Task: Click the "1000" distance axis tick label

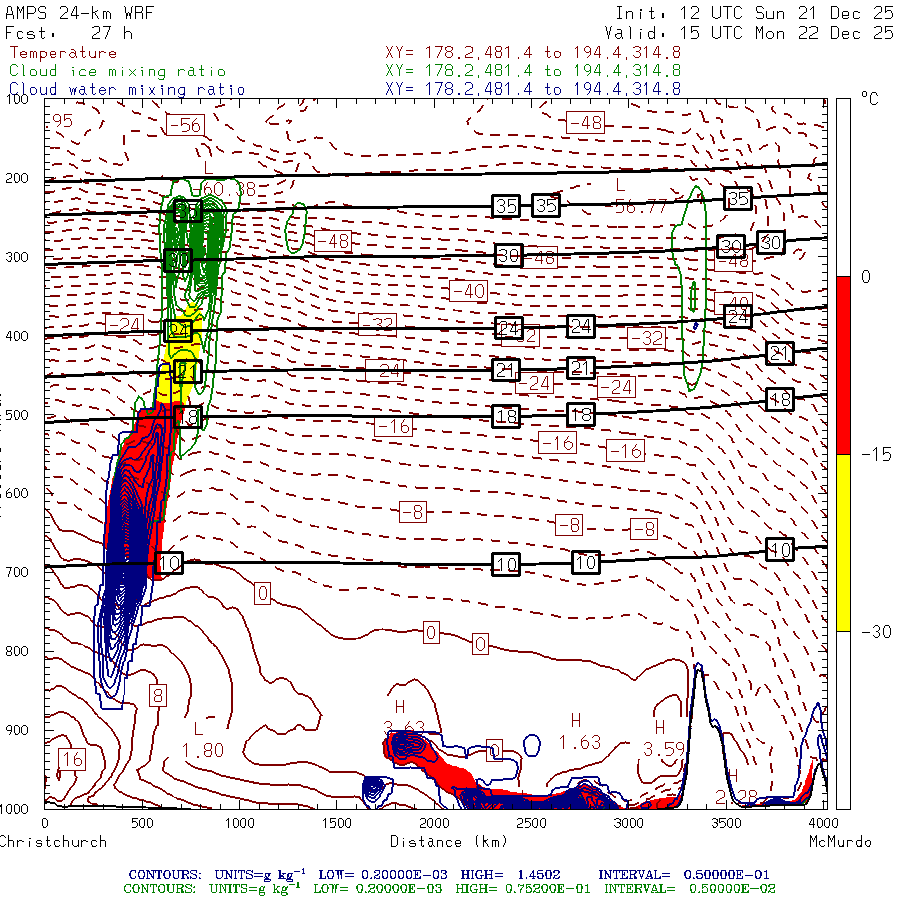Action: pyautogui.click(x=239, y=824)
